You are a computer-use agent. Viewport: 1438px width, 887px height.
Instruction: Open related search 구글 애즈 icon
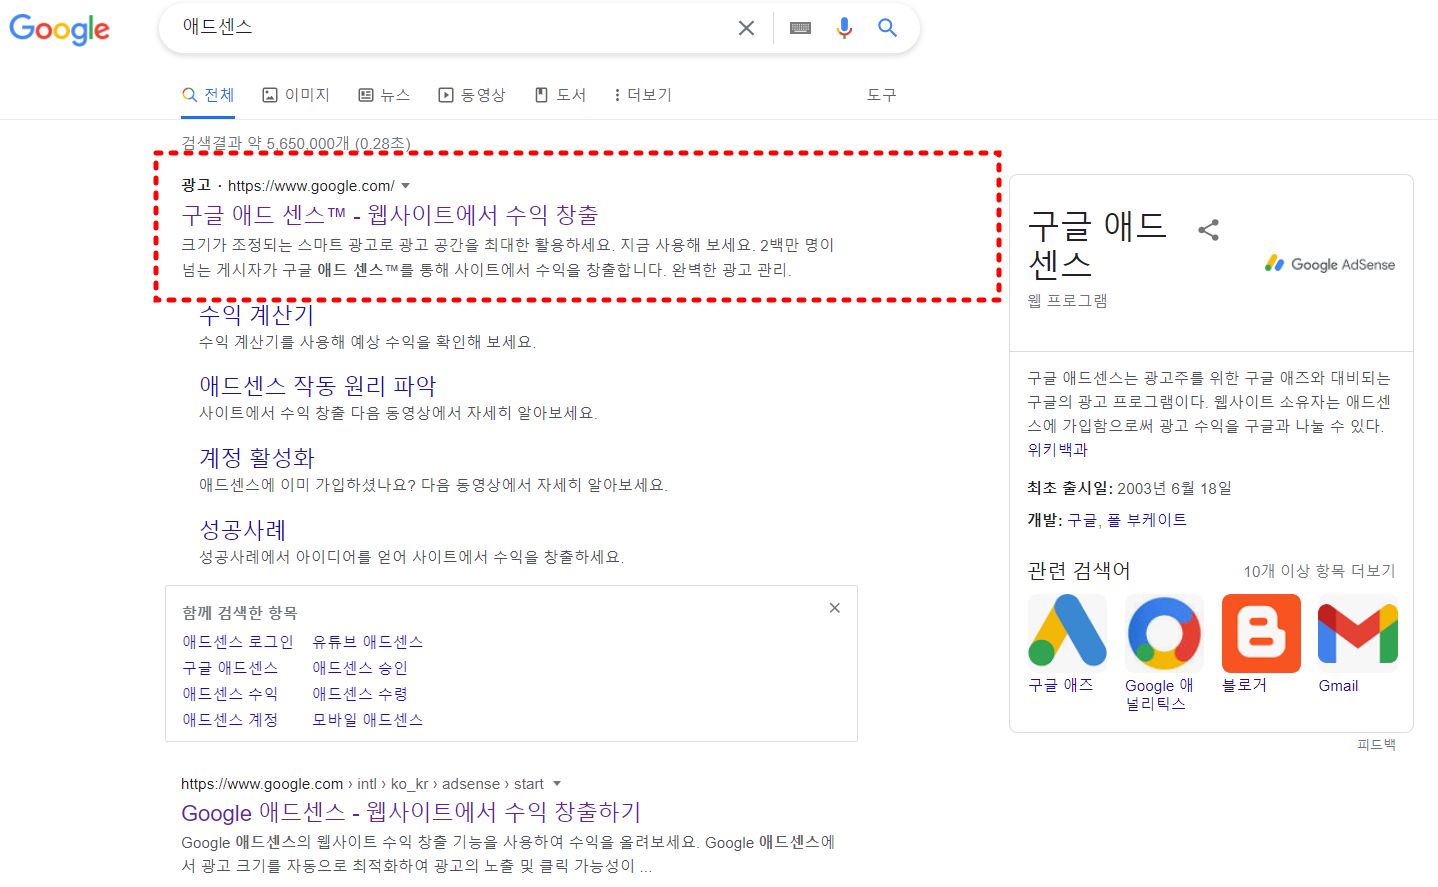(x=1067, y=633)
